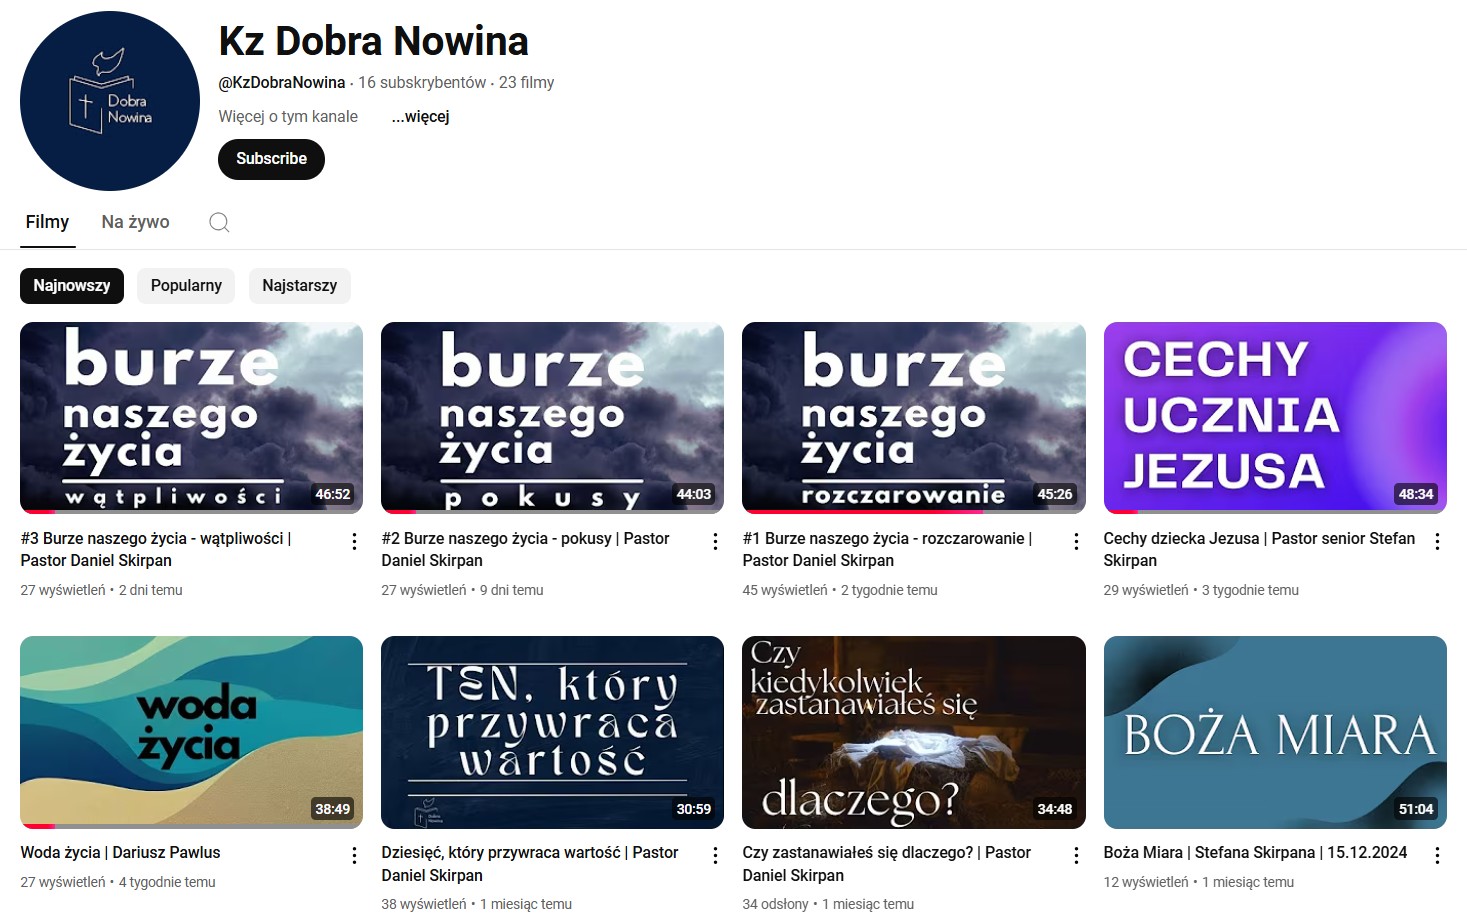Select the Popularny sort chip
Screen dimensions: 1467x915
point(186,286)
